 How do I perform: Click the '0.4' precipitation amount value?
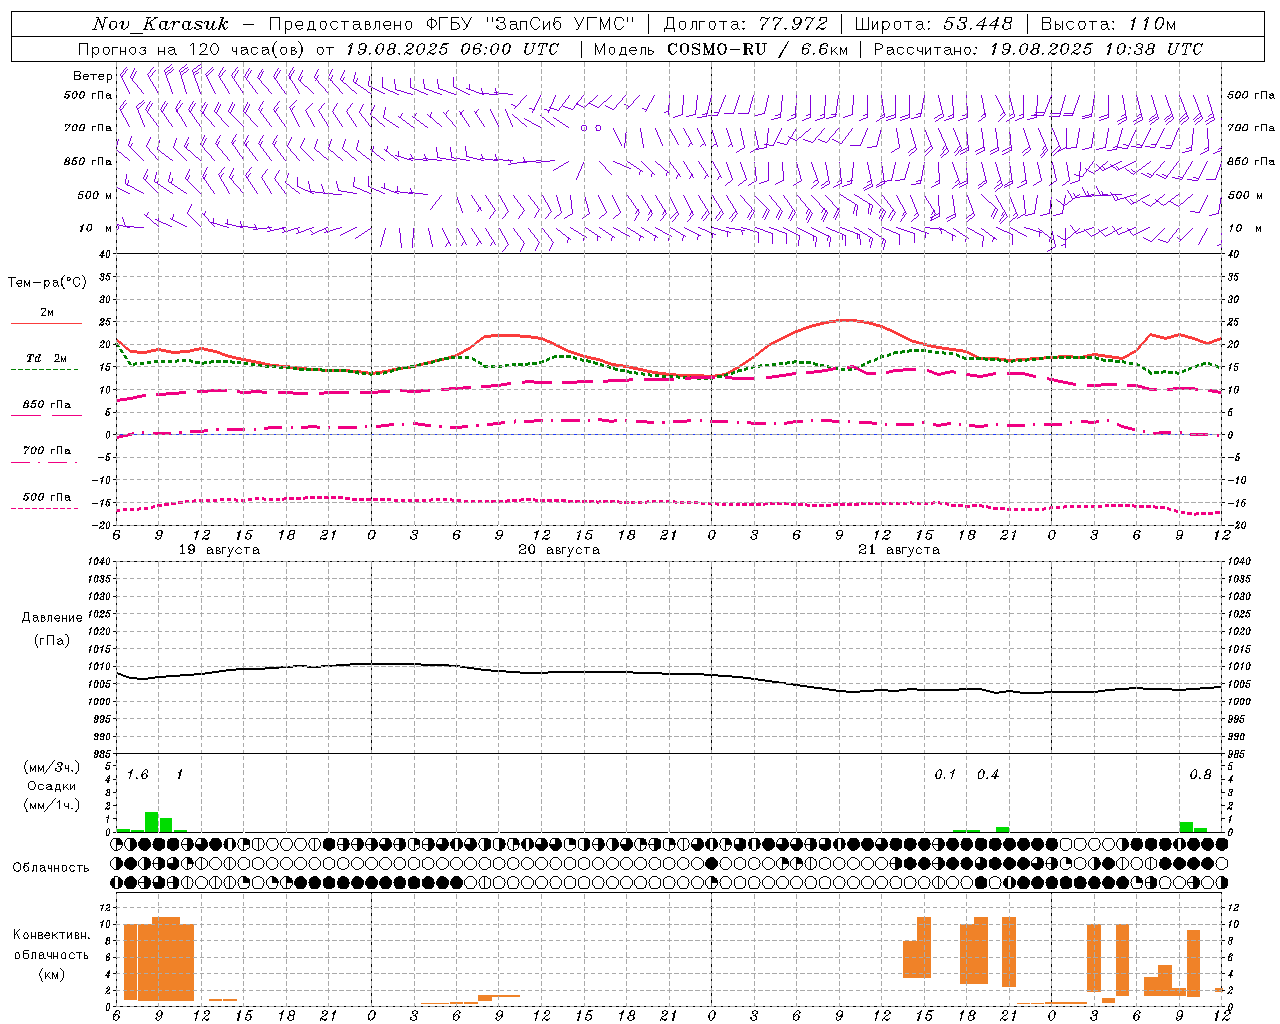tap(988, 775)
